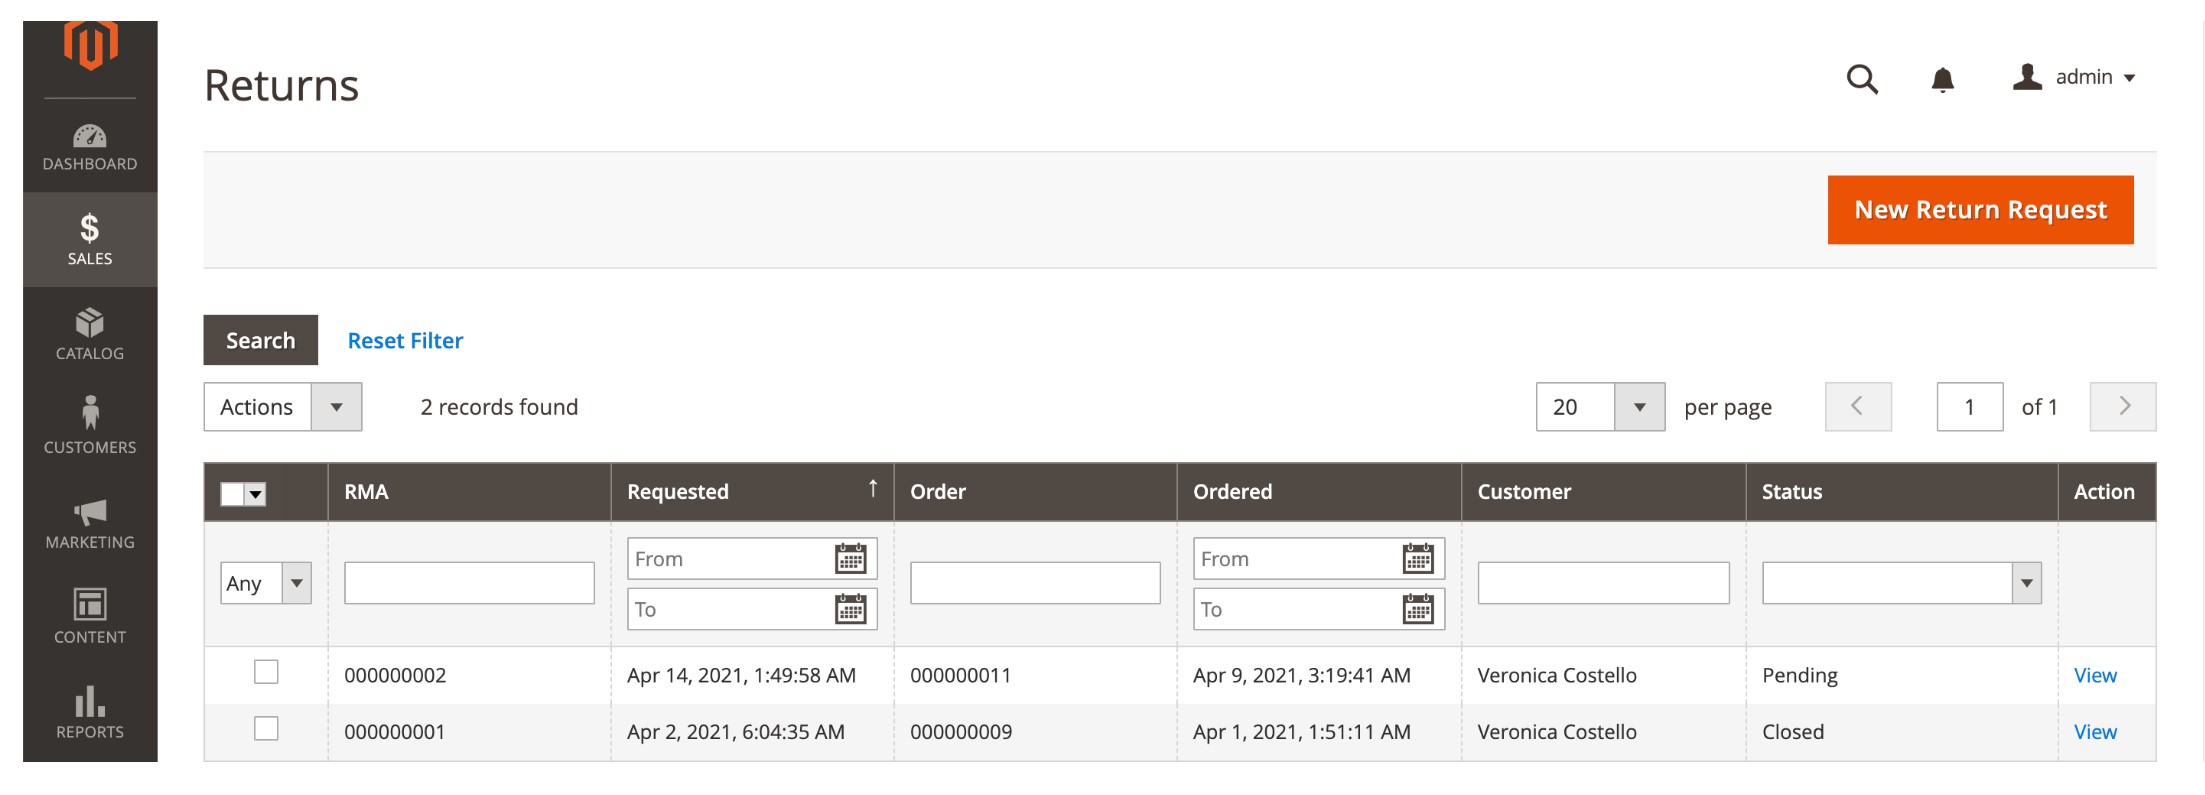The width and height of the screenshot is (2205, 795).
Task: Select the Sales sidebar menu item
Action: [x=89, y=237]
